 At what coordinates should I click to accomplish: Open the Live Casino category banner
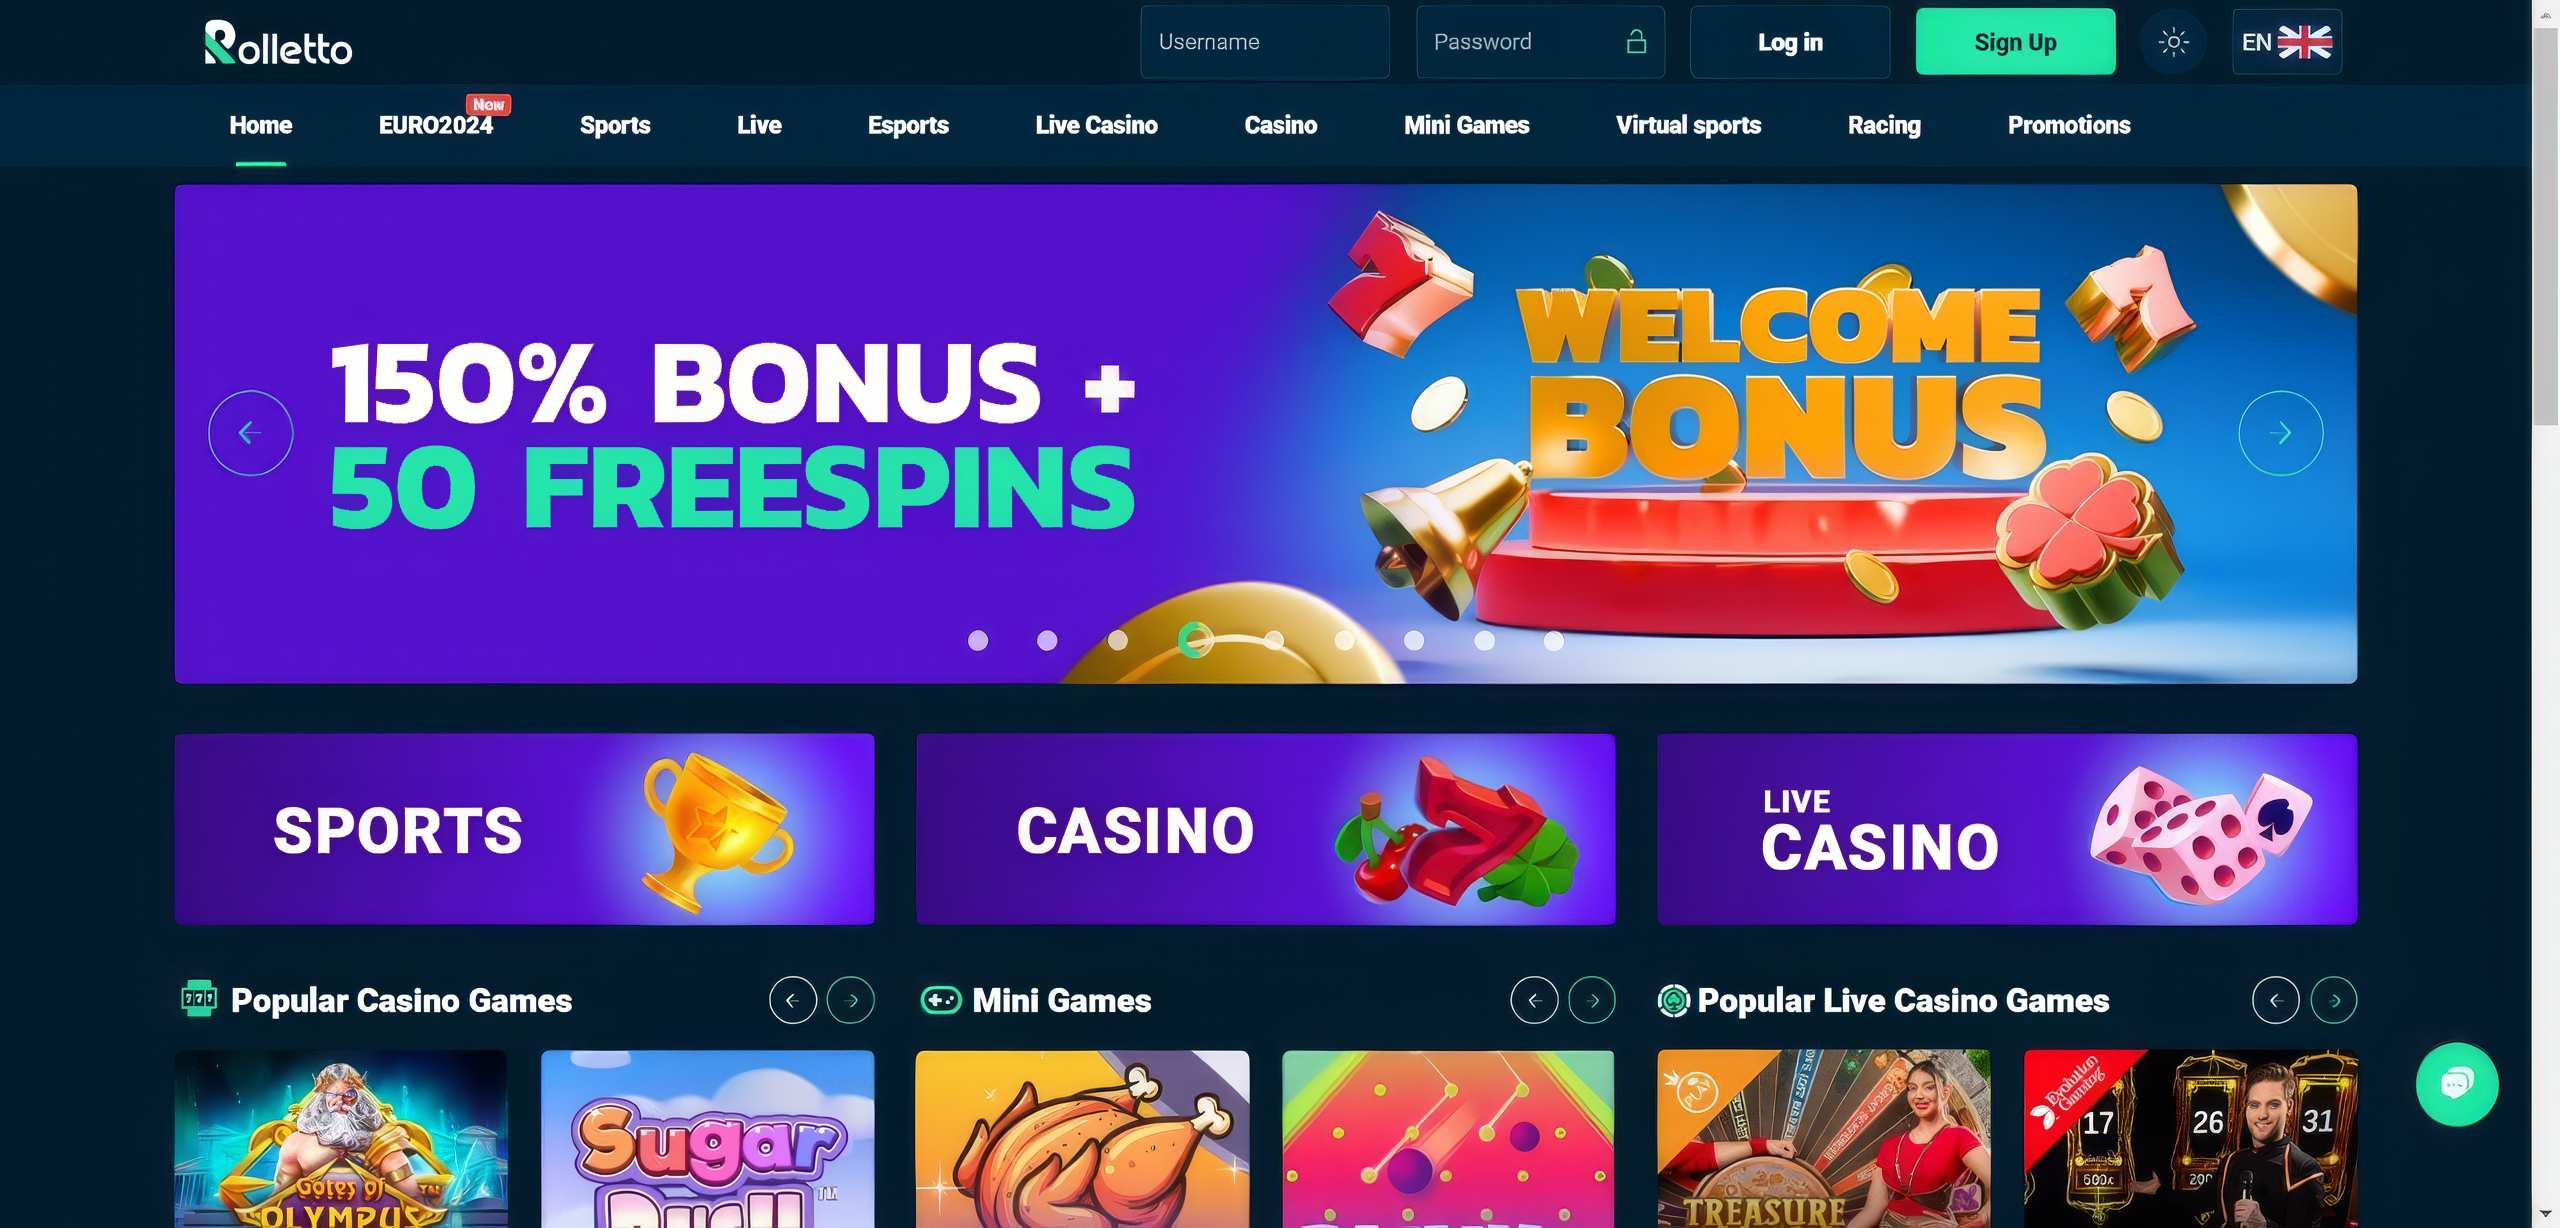[2007, 829]
